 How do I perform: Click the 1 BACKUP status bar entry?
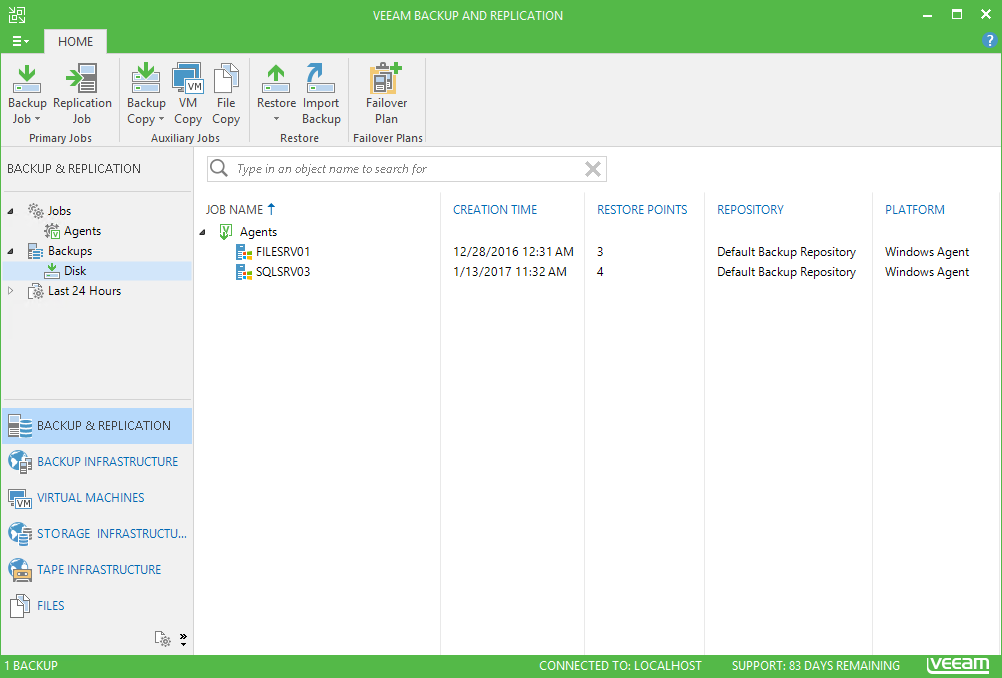31,666
